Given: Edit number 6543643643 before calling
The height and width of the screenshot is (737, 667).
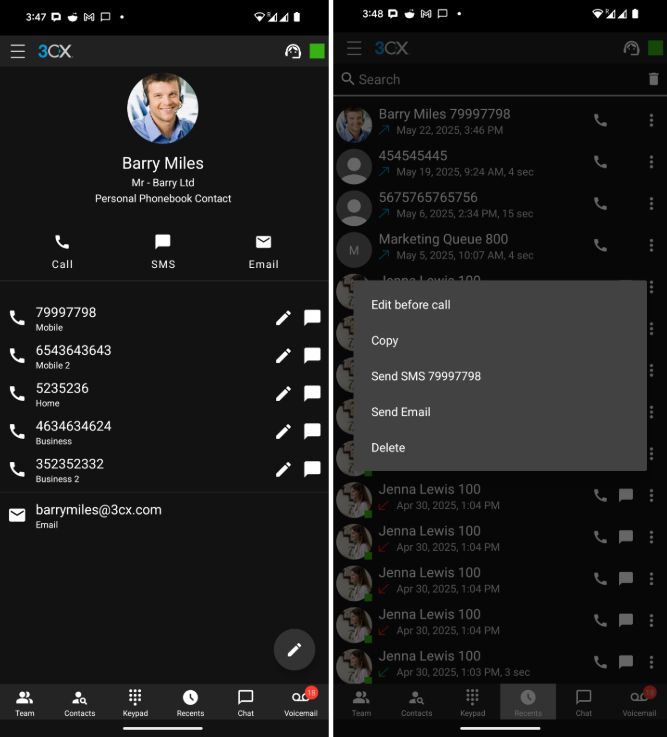Looking at the screenshot, I should pyautogui.click(x=283, y=356).
